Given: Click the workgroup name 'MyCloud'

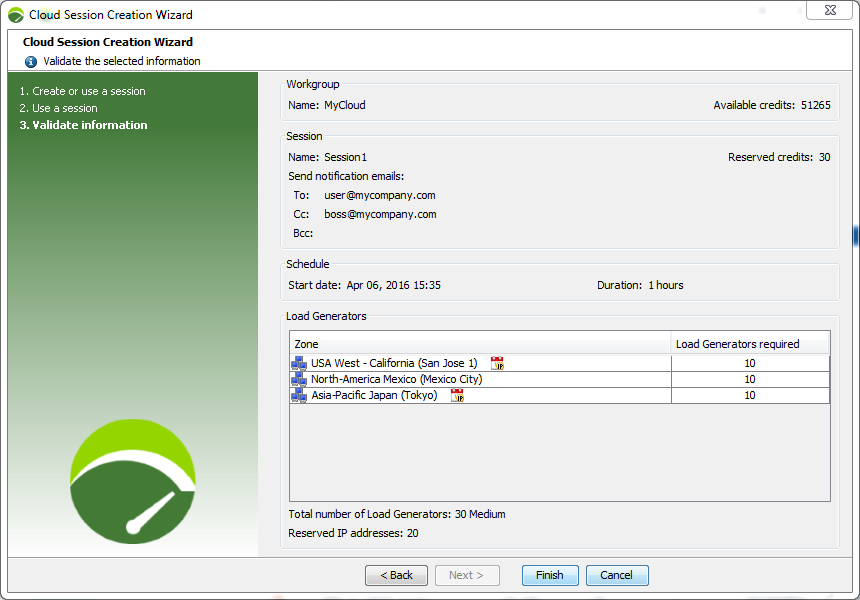Looking at the screenshot, I should [x=344, y=105].
